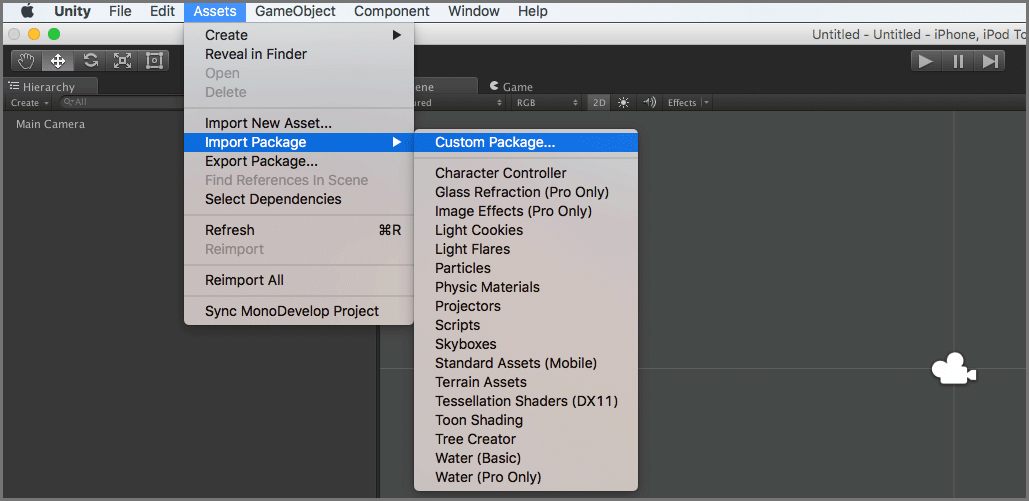Open the File menu
The width and height of the screenshot is (1029, 501).
pyautogui.click(x=120, y=11)
